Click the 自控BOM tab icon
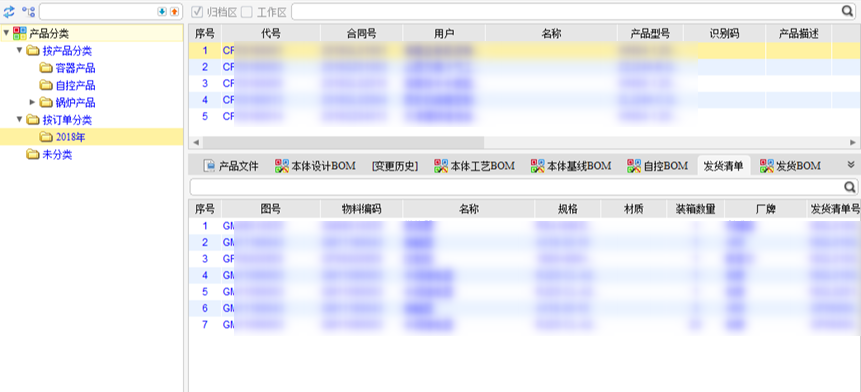861x392 pixels. pyautogui.click(x=635, y=166)
